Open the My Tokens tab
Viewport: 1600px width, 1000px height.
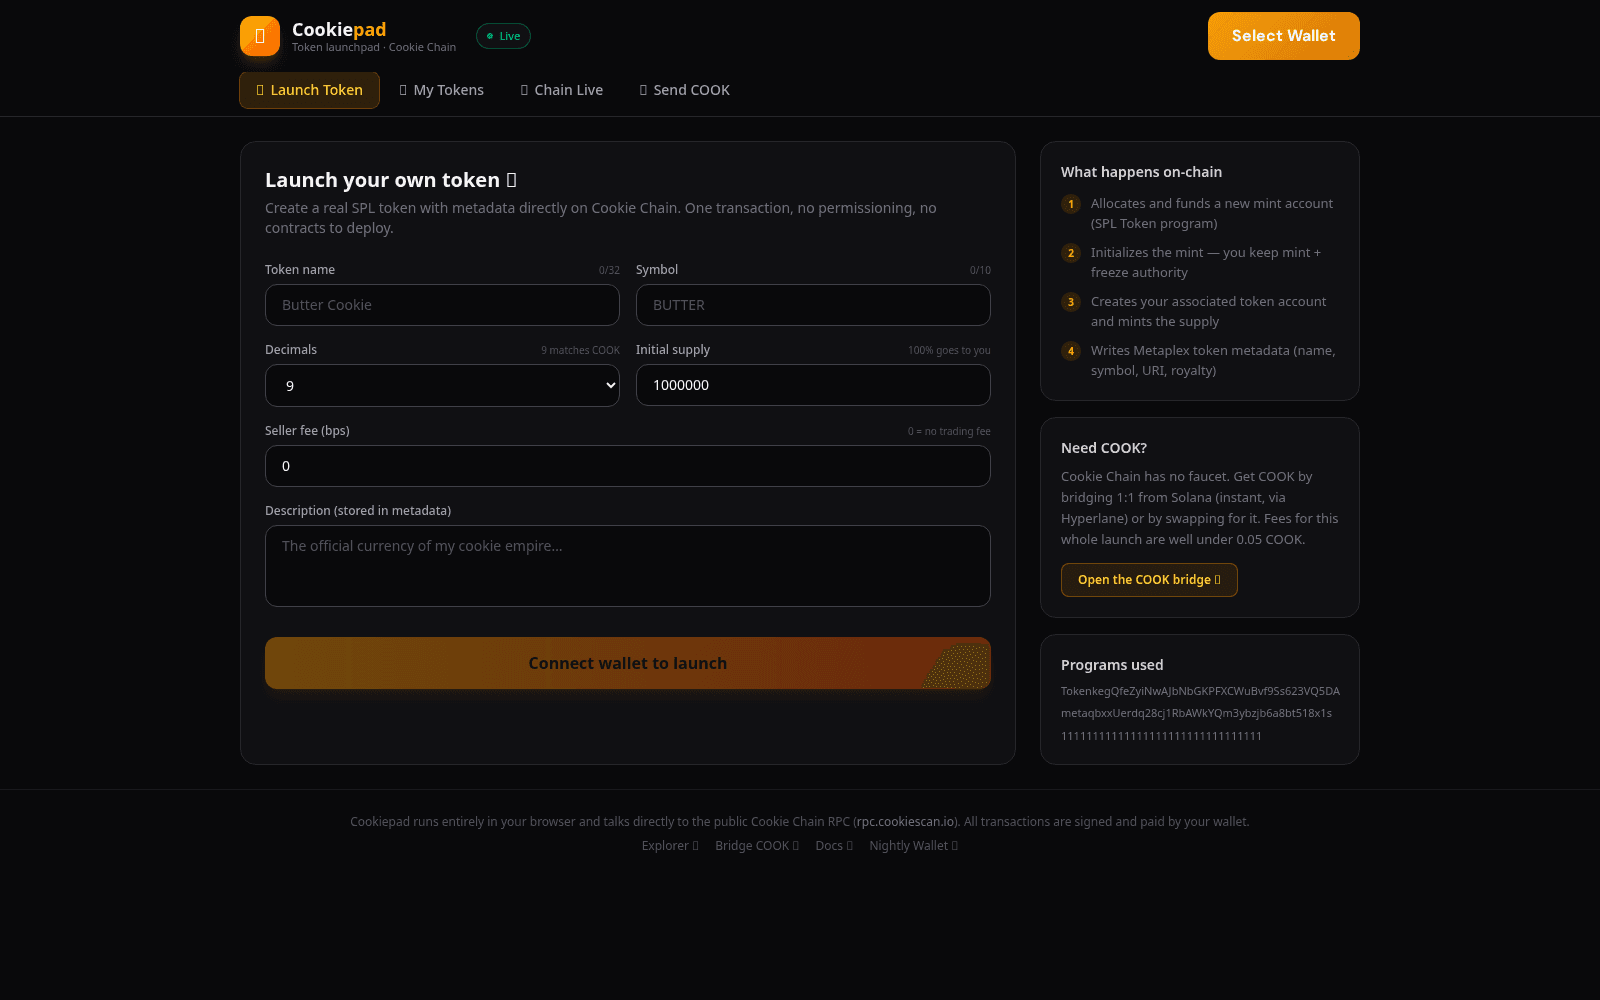[x=441, y=90]
